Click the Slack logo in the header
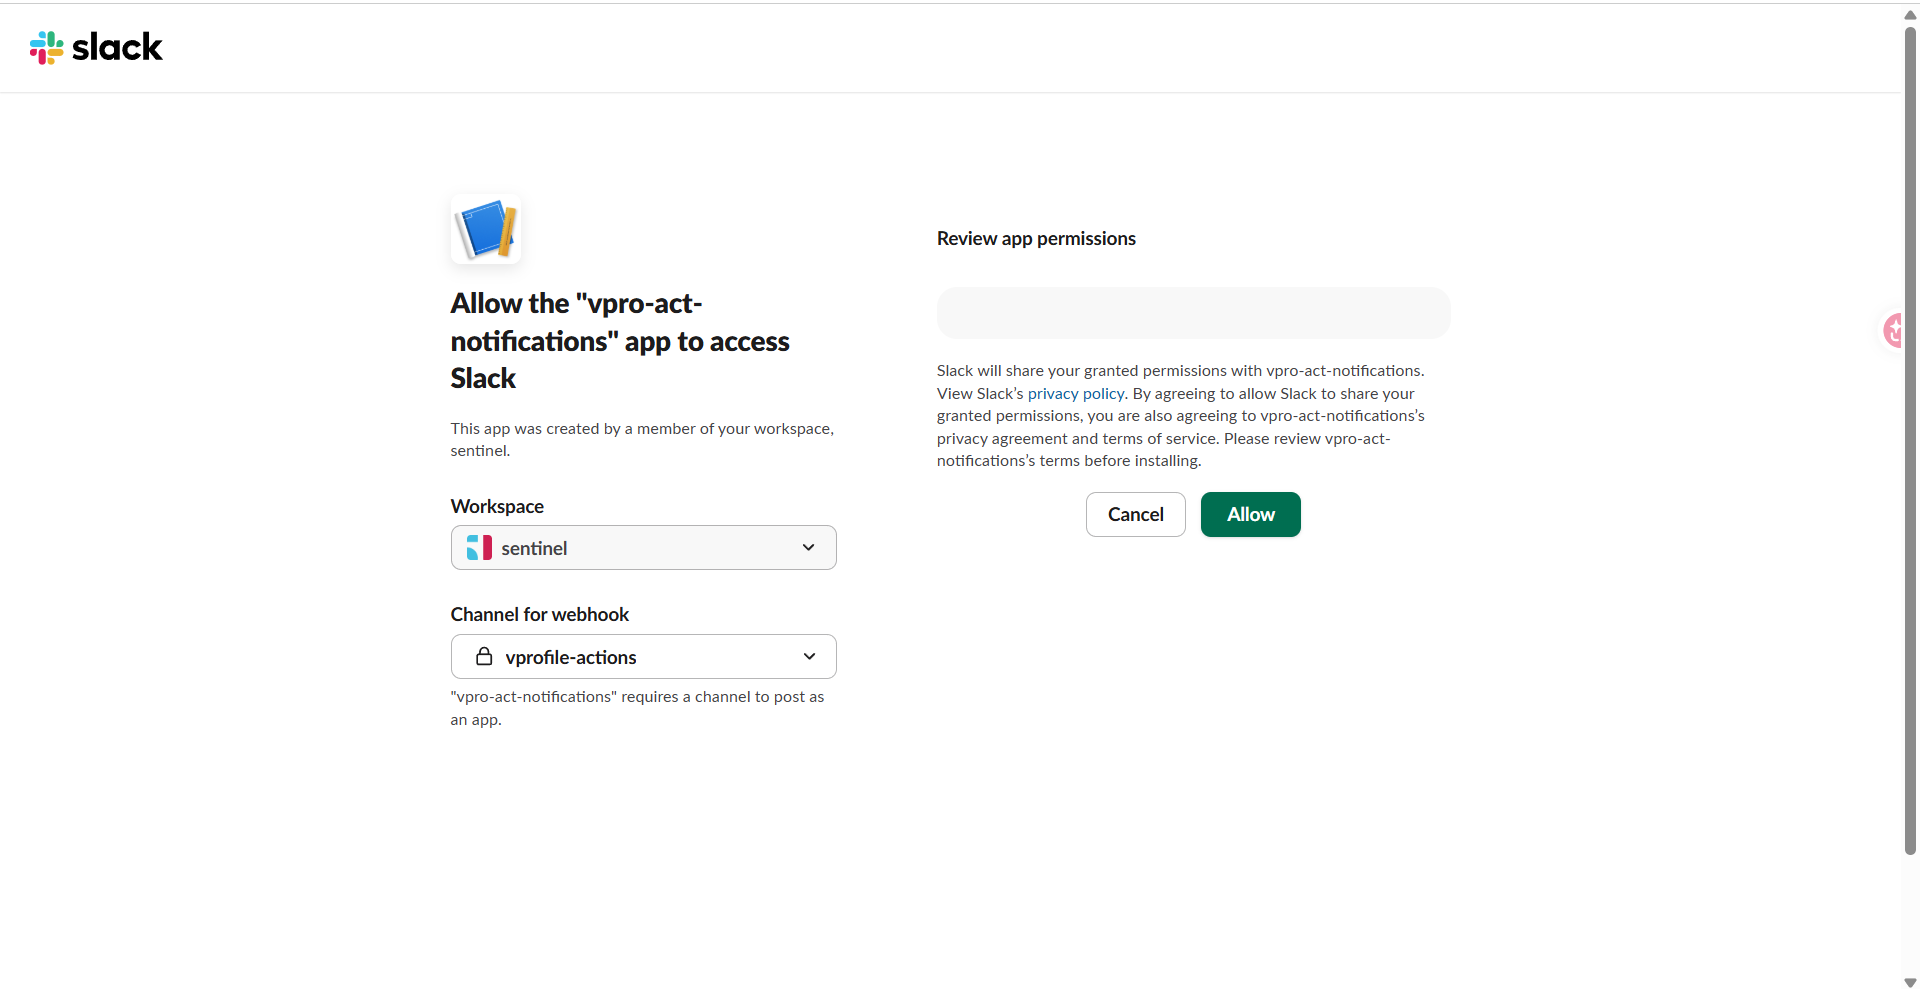 (96, 47)
